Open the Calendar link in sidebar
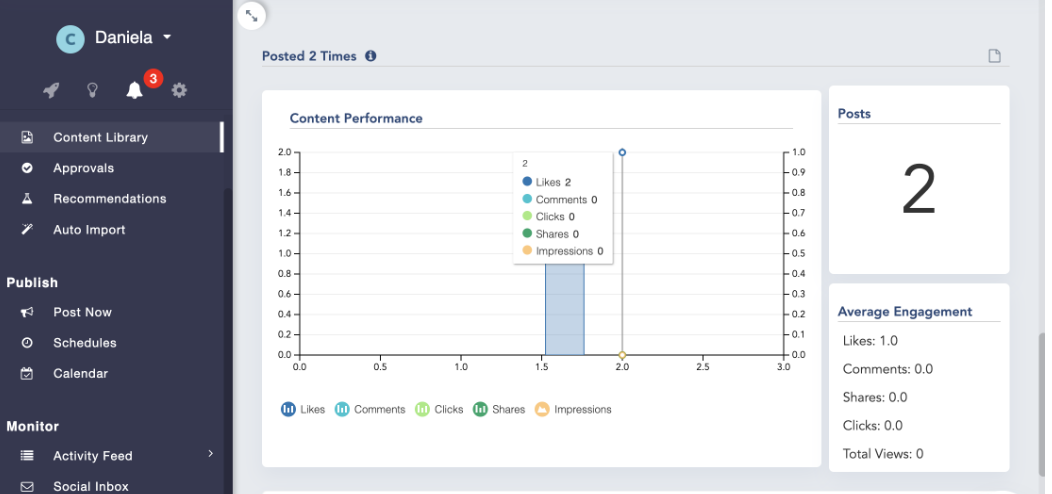 coord(80,373)
